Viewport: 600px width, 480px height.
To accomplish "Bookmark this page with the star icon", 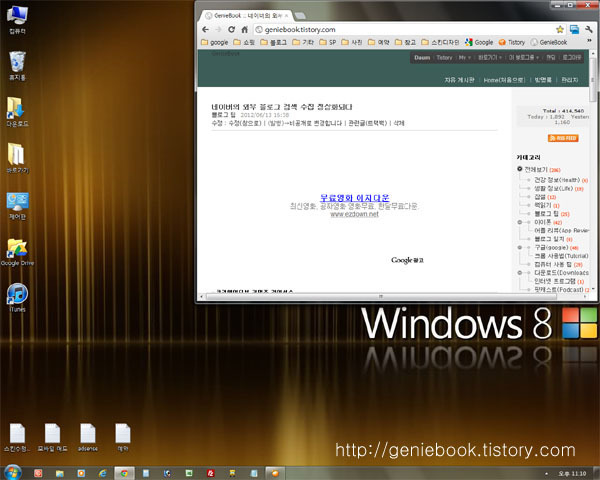I will point(559,29).
